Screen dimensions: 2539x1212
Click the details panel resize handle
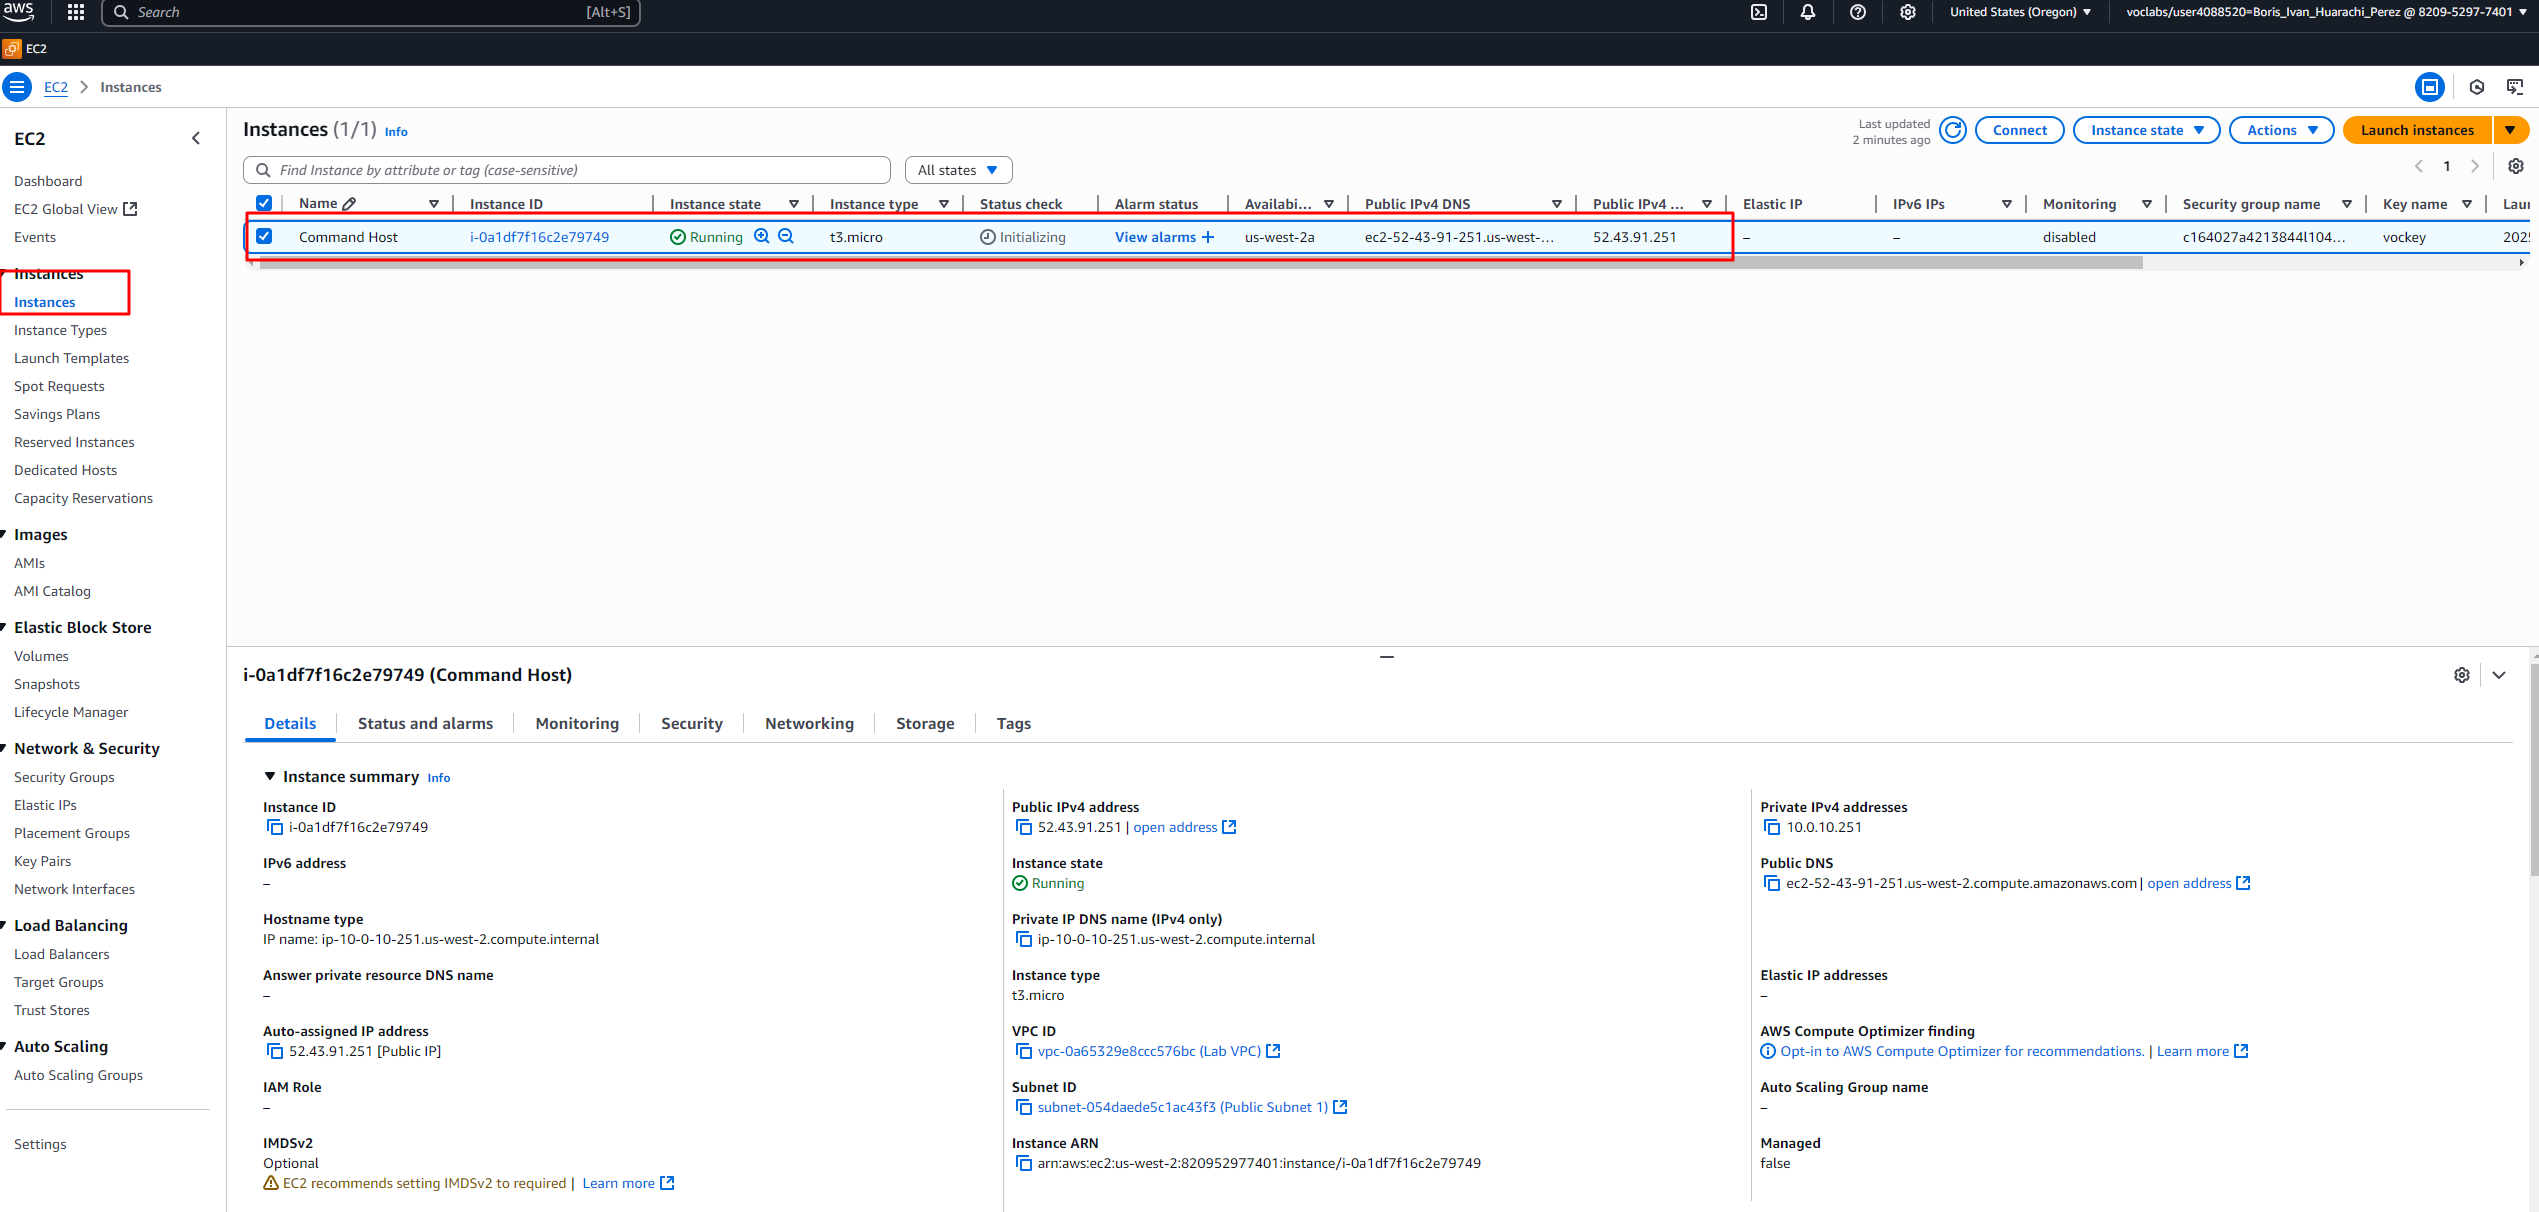(x=1386, y=657)
